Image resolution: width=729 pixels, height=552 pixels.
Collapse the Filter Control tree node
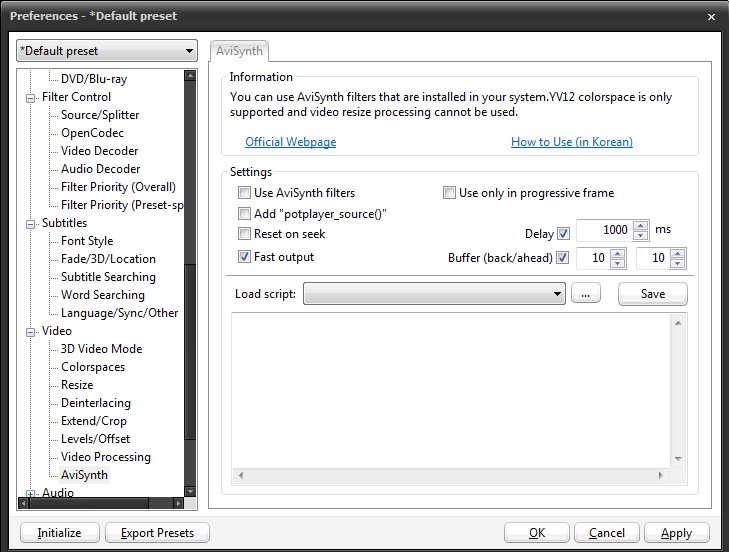(31, 98)
